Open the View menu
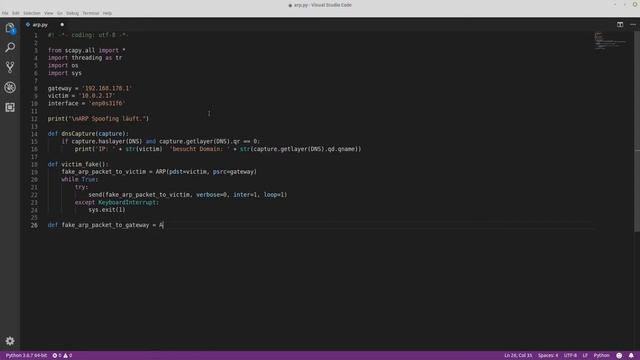640x360 pixels. point(48,13)
